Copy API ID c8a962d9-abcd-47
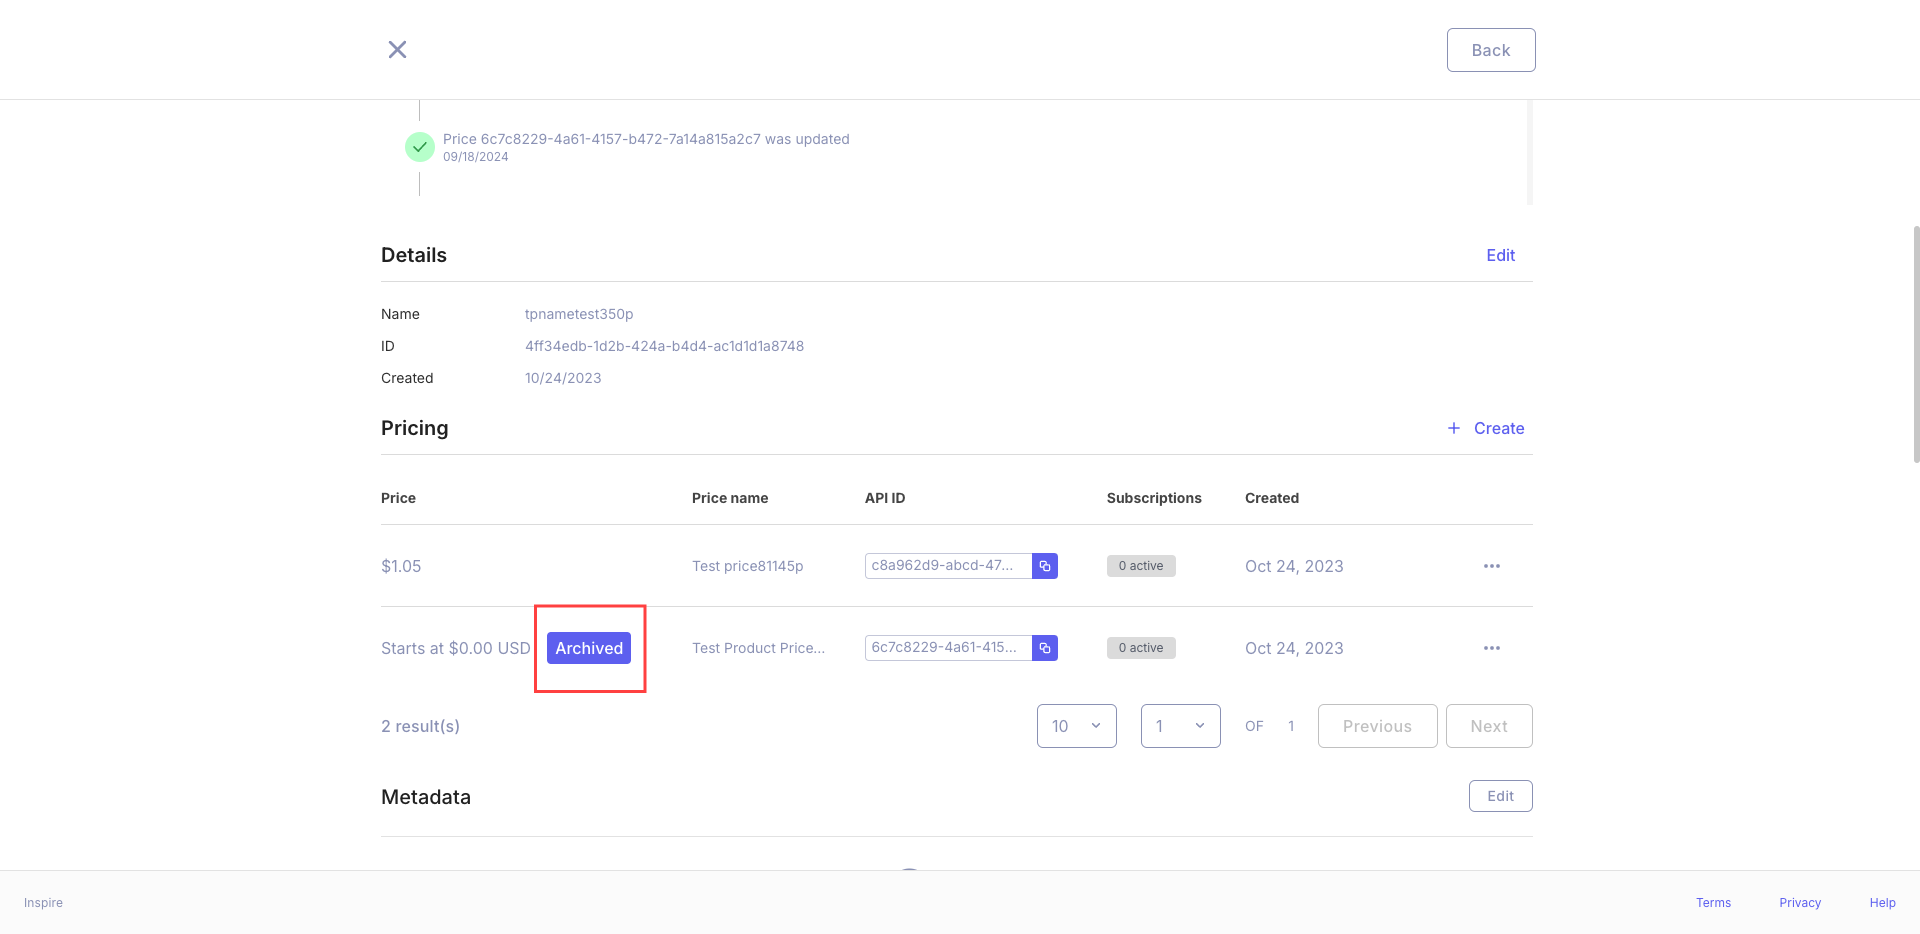Screen dimensions: 1920x934 tap(1045, 566)
